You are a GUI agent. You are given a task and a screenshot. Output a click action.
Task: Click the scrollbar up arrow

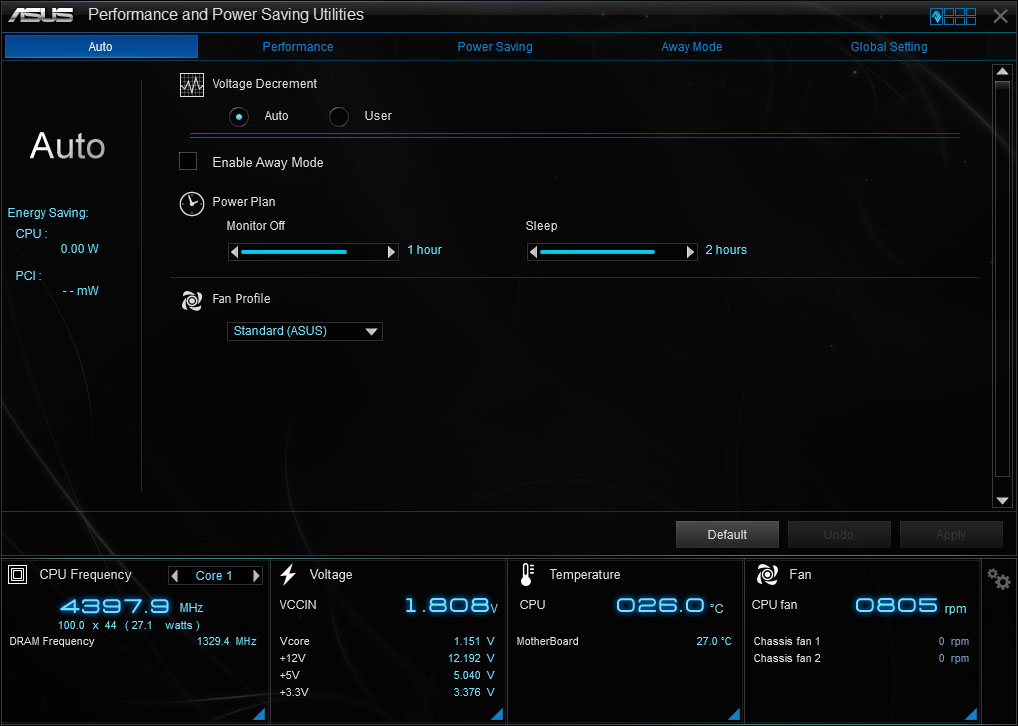click(1002, 71)
